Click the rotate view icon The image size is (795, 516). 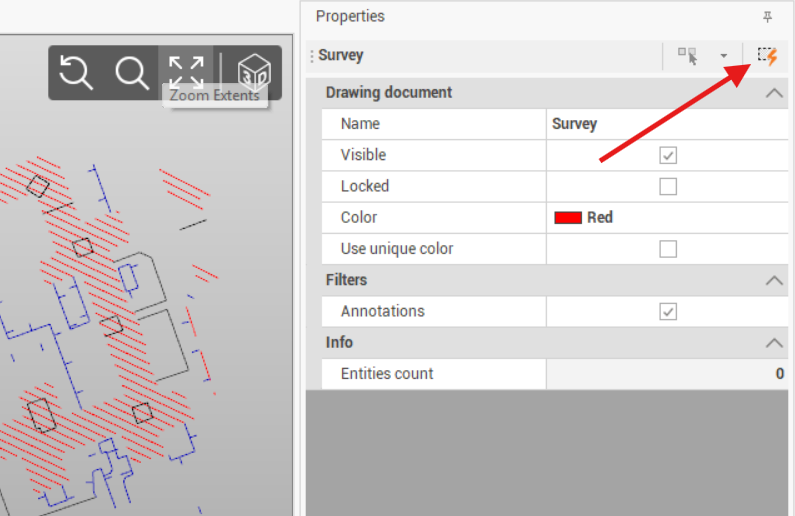pos(76,72)
